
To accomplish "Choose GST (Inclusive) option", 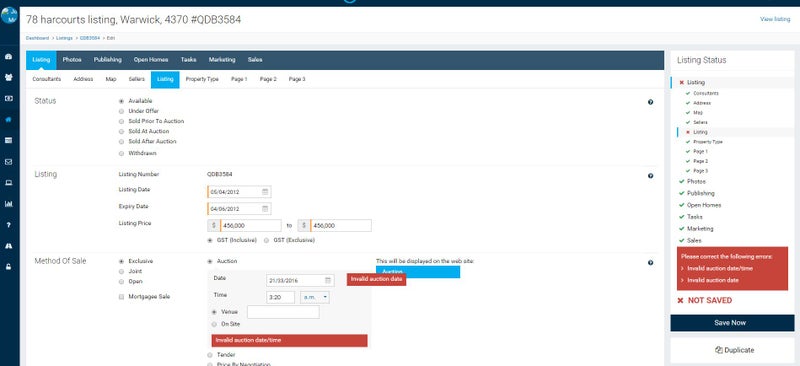I will [210, 240].
